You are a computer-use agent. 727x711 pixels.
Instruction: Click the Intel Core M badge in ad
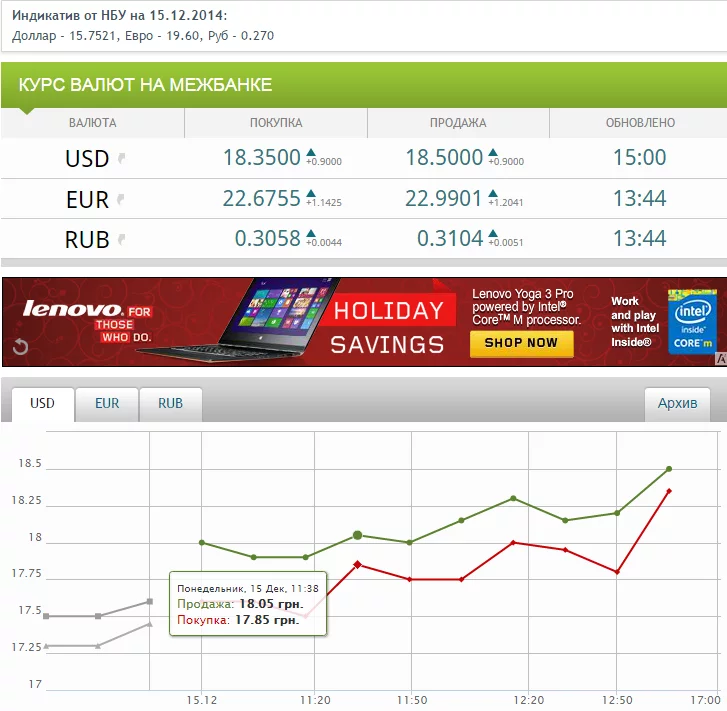coord(692,321)
